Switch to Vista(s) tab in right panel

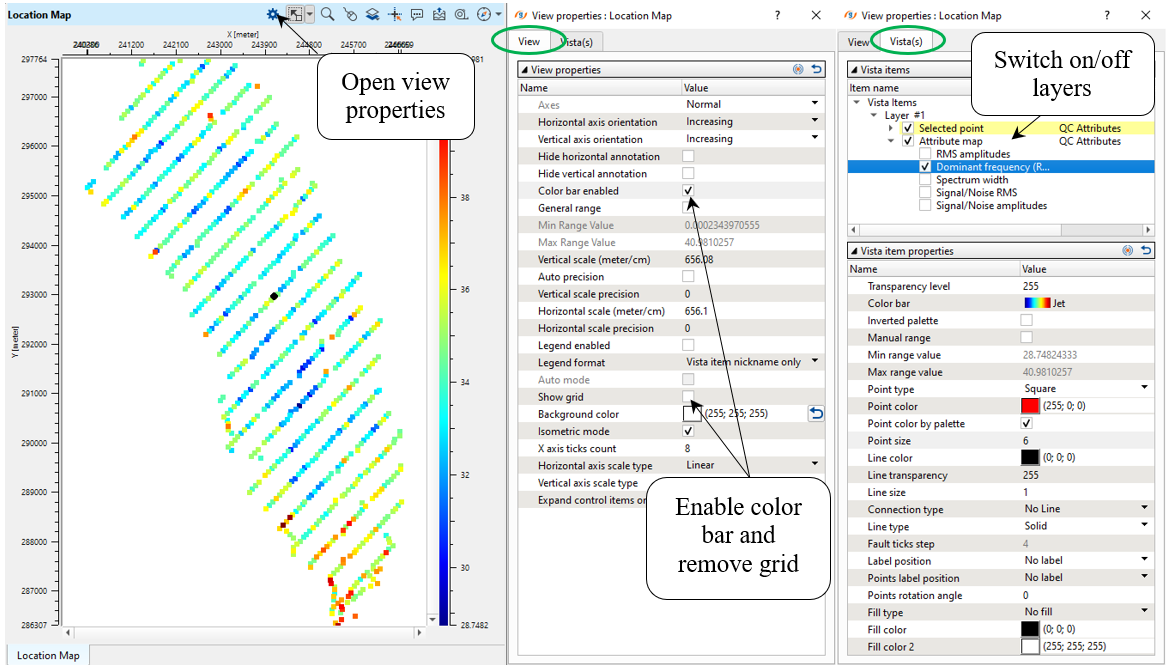pos(909,42)
